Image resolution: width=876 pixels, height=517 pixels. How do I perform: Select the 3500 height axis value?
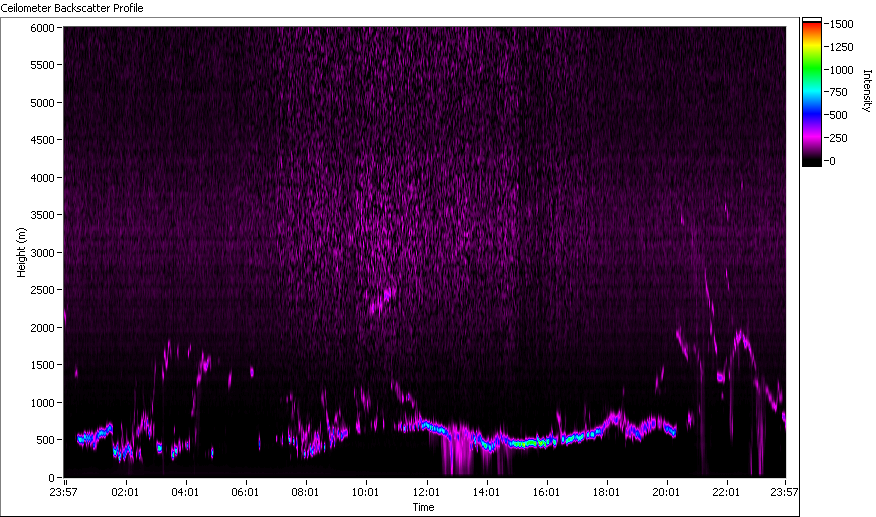point(42,215)
